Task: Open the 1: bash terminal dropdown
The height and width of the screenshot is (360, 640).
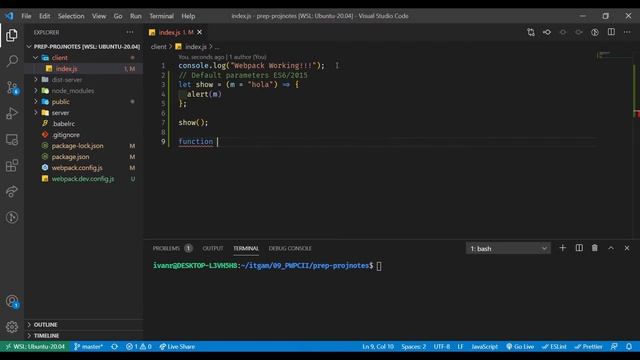Action: pos(508,248)
